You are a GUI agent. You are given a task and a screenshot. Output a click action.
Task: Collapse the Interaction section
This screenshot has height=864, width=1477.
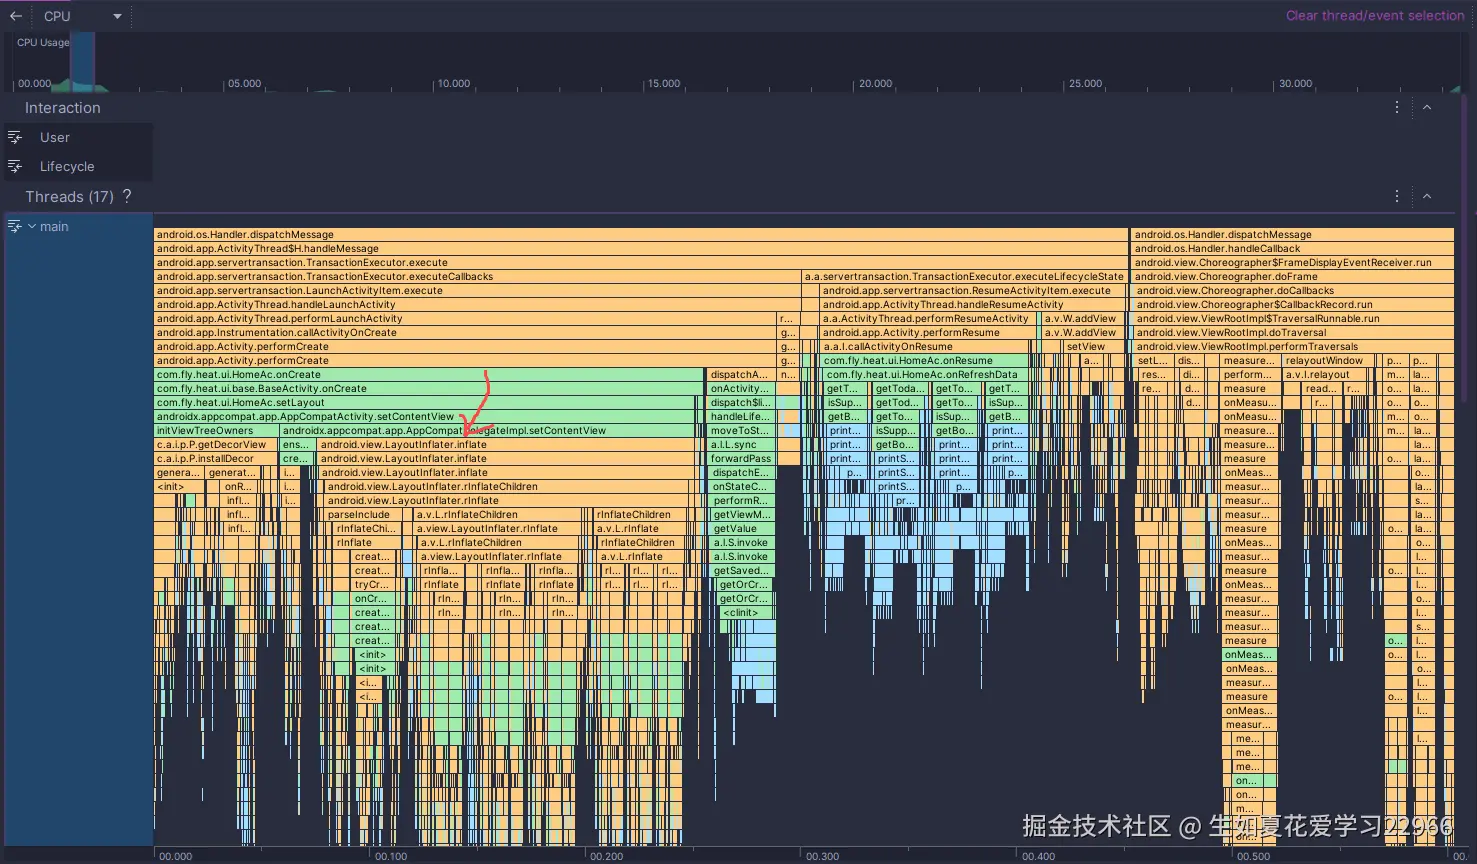point(1427,107)
